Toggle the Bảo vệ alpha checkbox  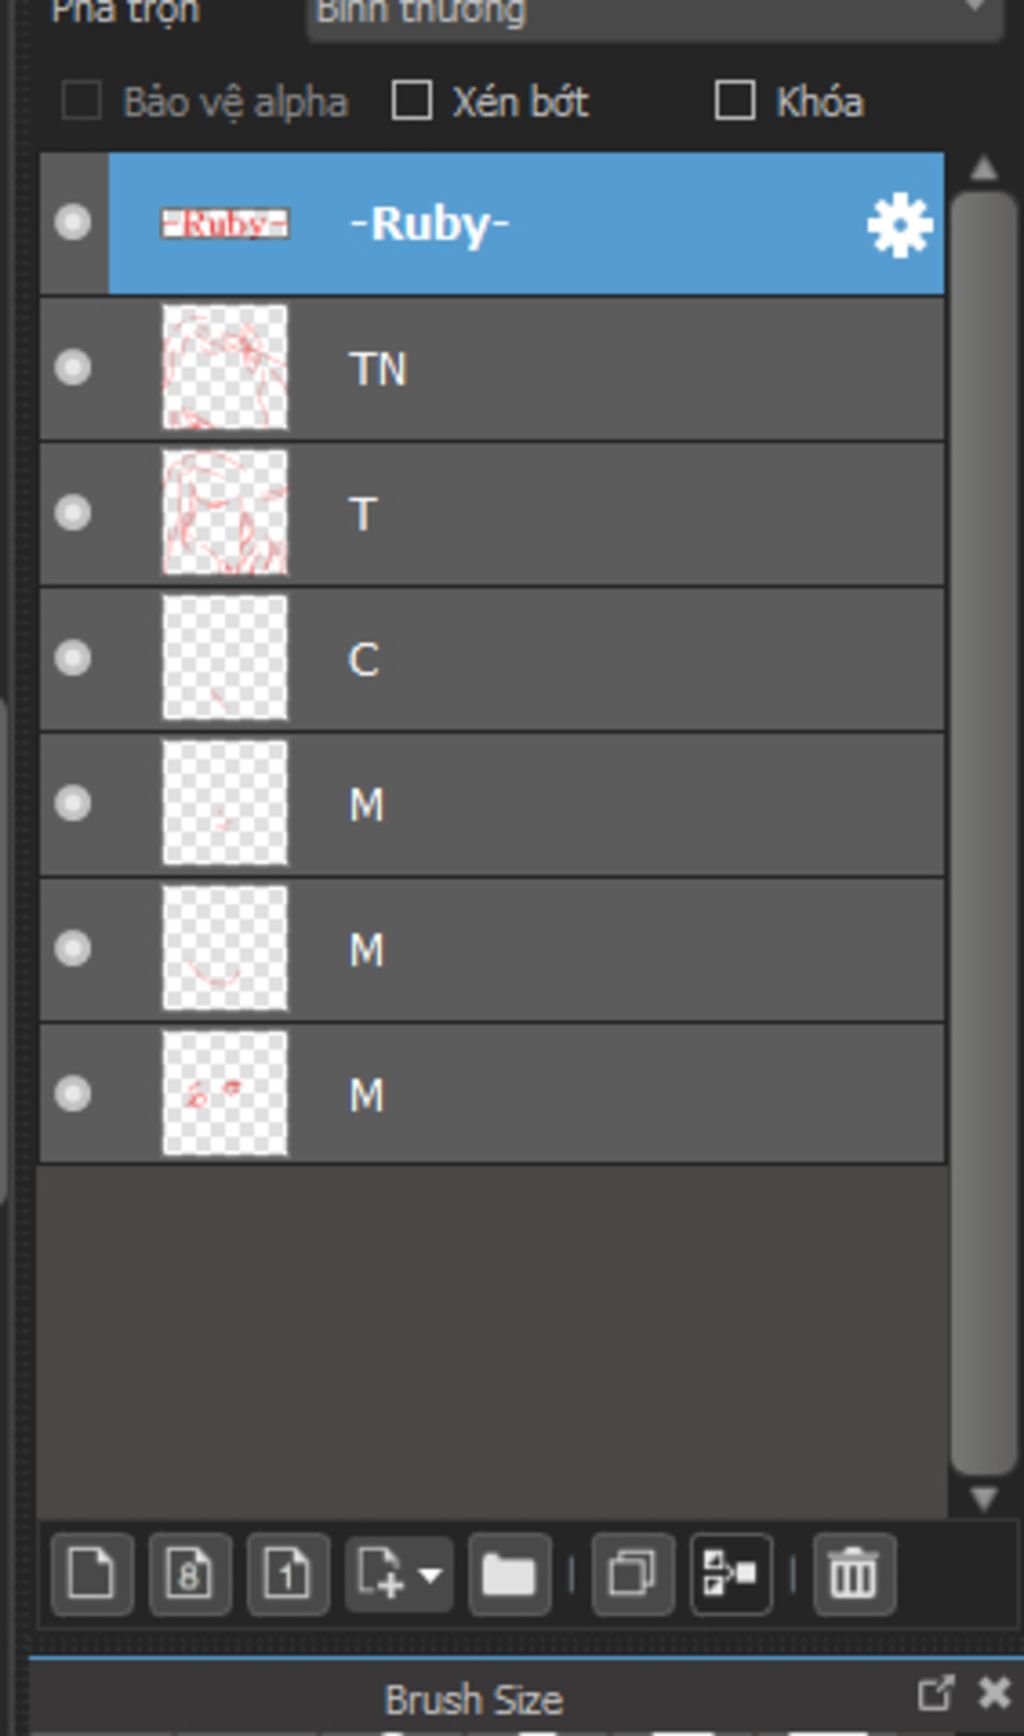pyautogui.click(x=81, y=101)
